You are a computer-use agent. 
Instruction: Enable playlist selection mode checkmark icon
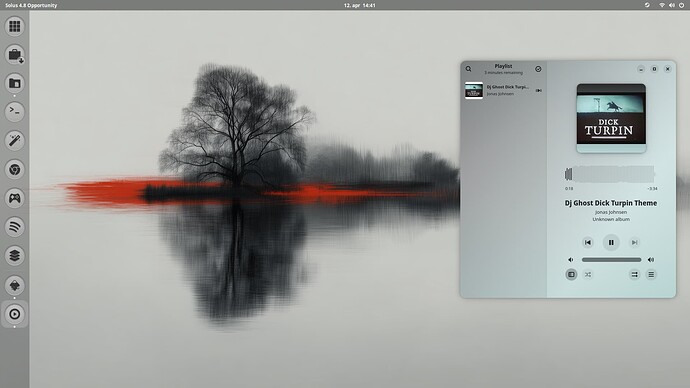[538, 69]
